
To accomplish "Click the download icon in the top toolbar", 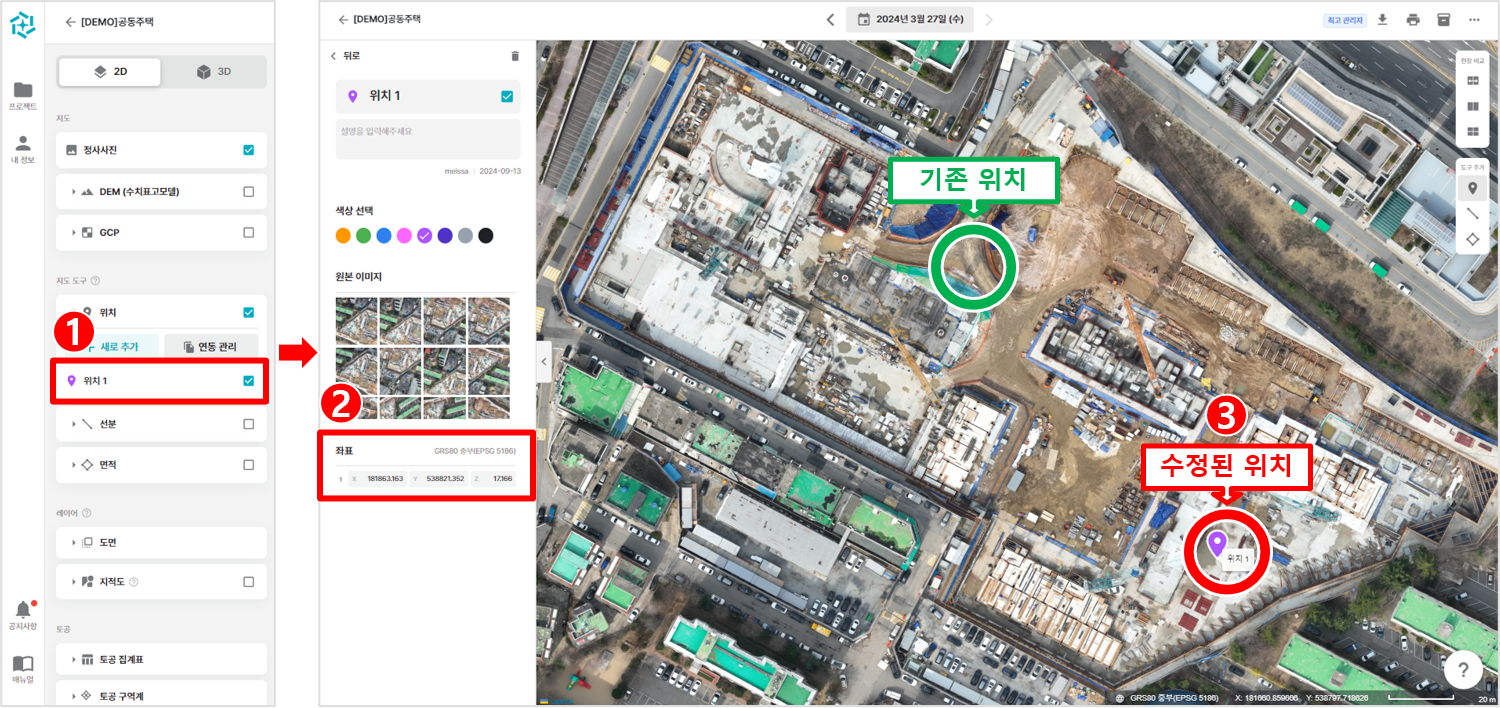I will coord(1382,19).
